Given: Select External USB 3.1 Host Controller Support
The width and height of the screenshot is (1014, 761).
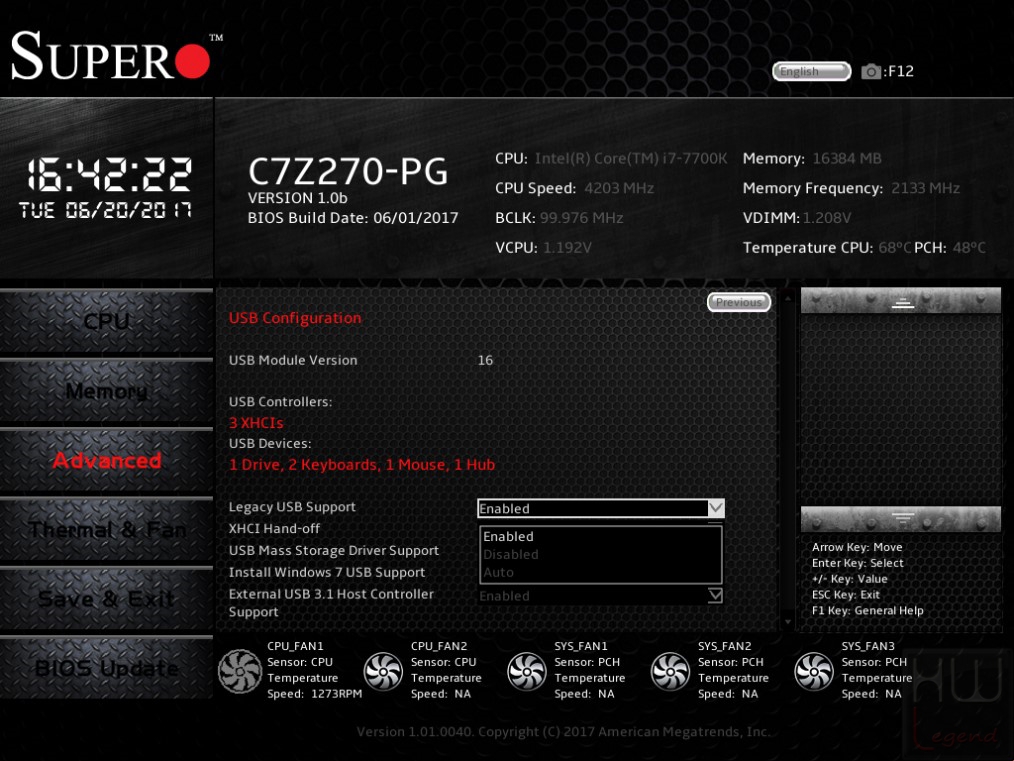Looking at the screenshot, I should [331, 603].
